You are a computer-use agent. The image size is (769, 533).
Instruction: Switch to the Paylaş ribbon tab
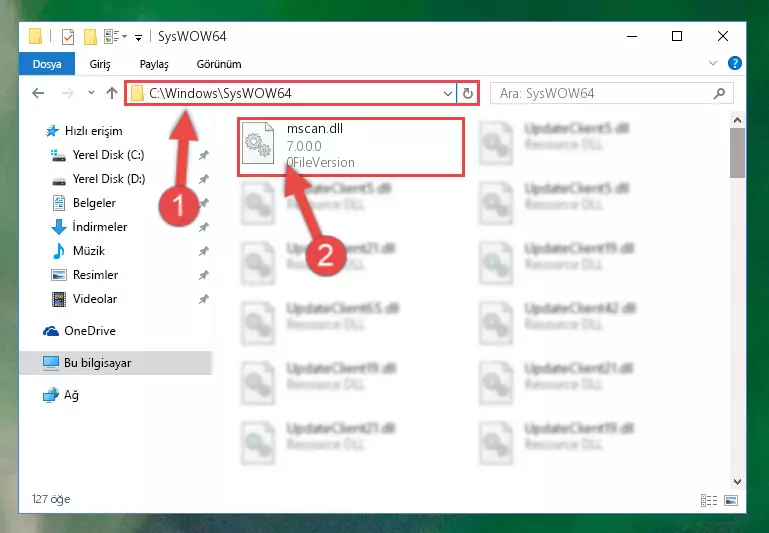click(x=154, y=64)
